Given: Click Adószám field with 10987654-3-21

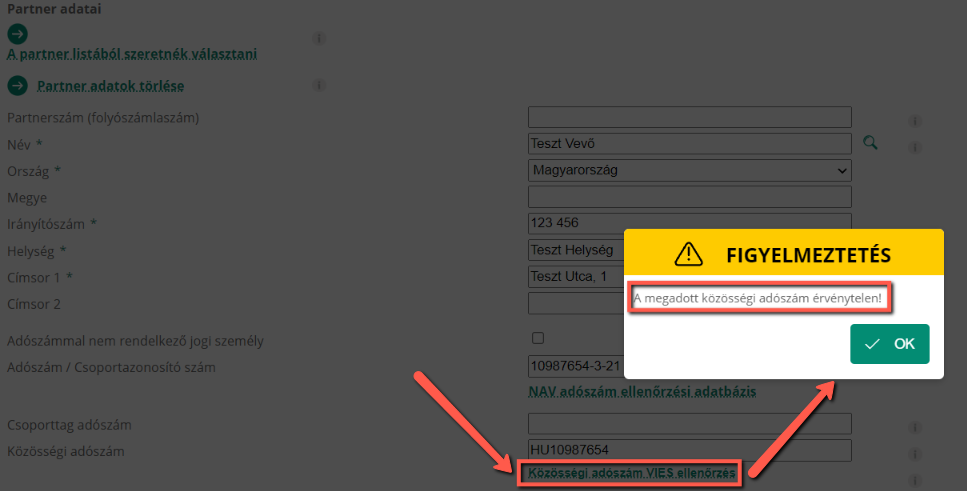Looking at the screenshot, I should pos(576,366).
